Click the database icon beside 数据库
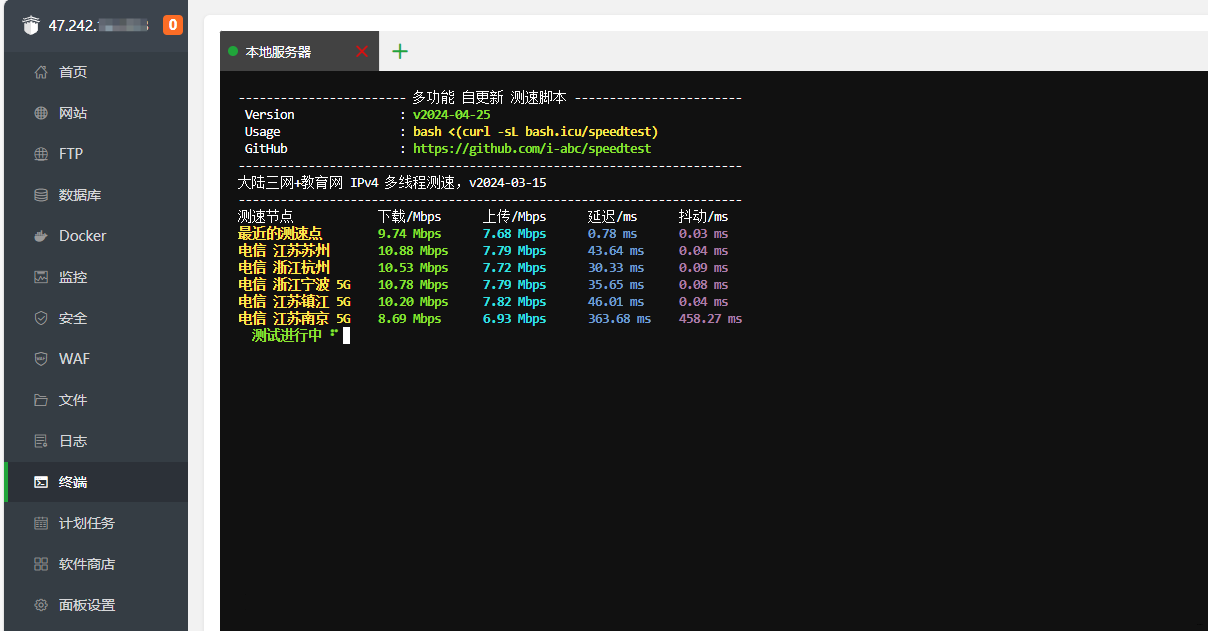The image size is (1208, 631). click(x=41, y=195)
